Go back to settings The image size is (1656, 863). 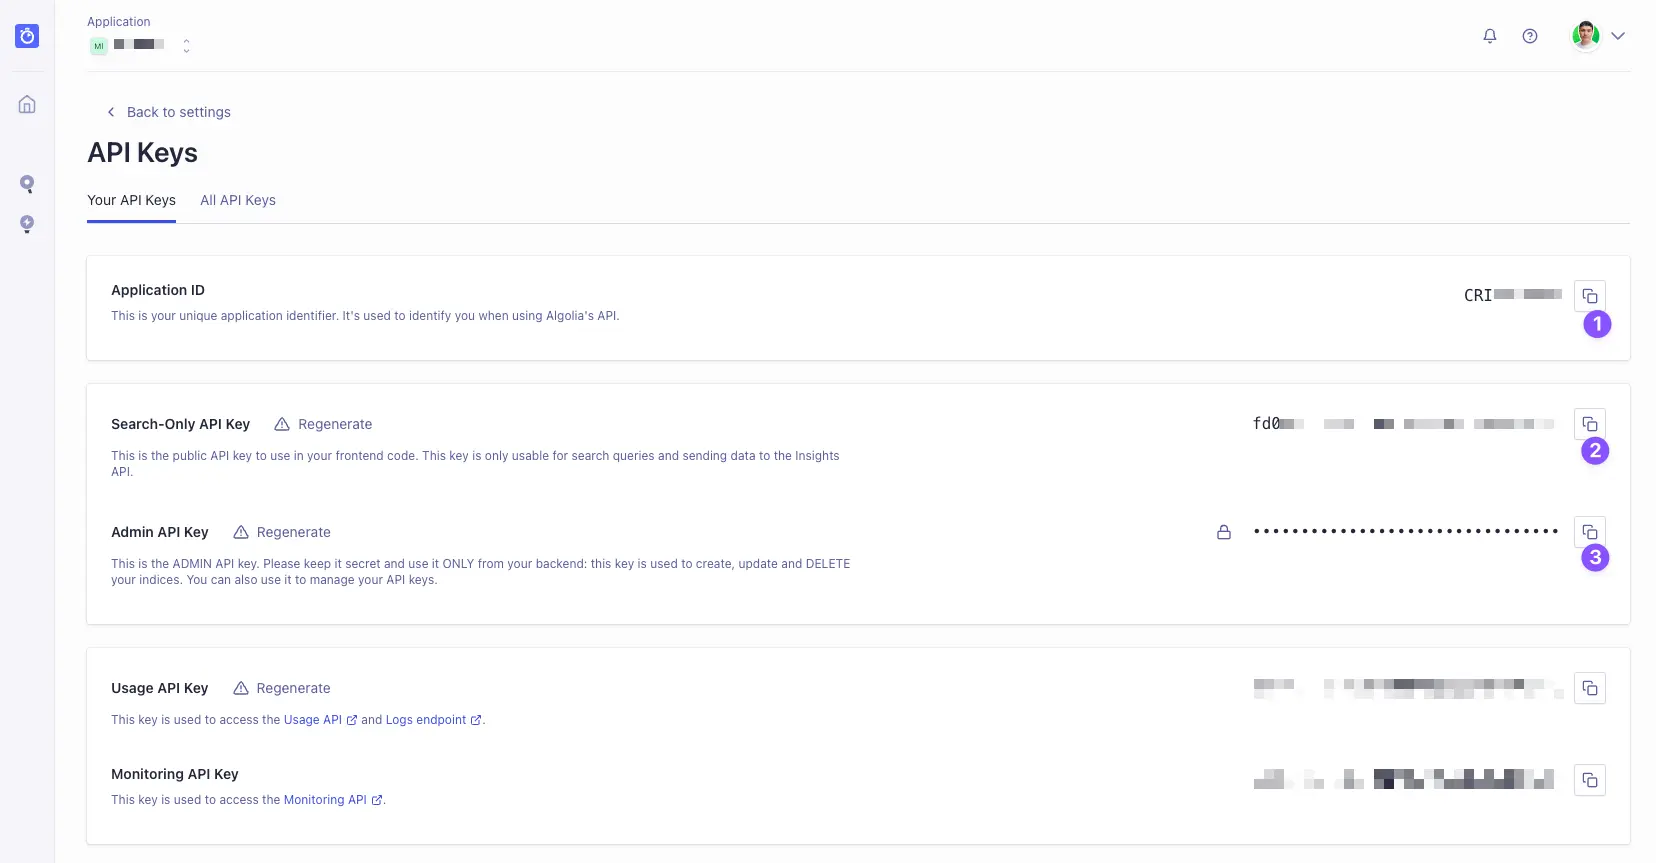[x=169, y=112]
